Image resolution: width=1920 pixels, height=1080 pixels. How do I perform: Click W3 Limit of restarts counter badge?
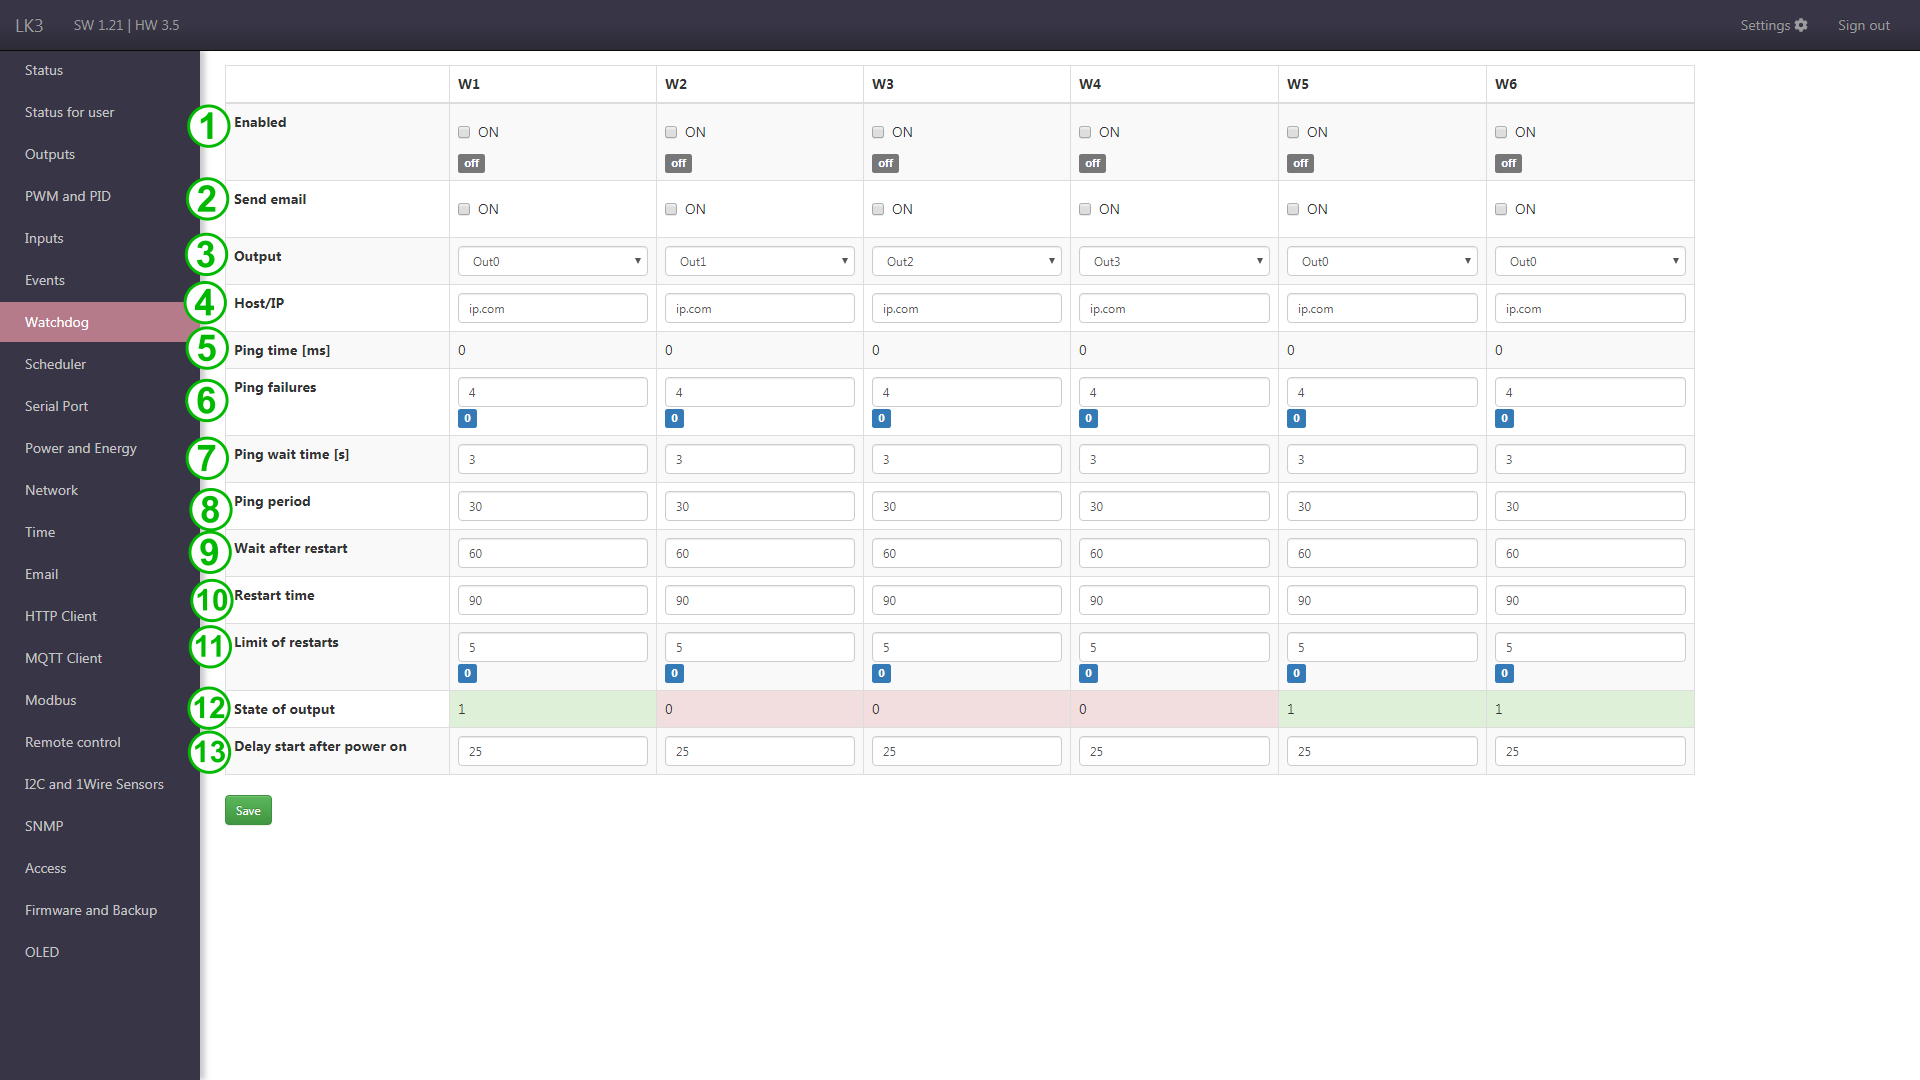[881, 673]
